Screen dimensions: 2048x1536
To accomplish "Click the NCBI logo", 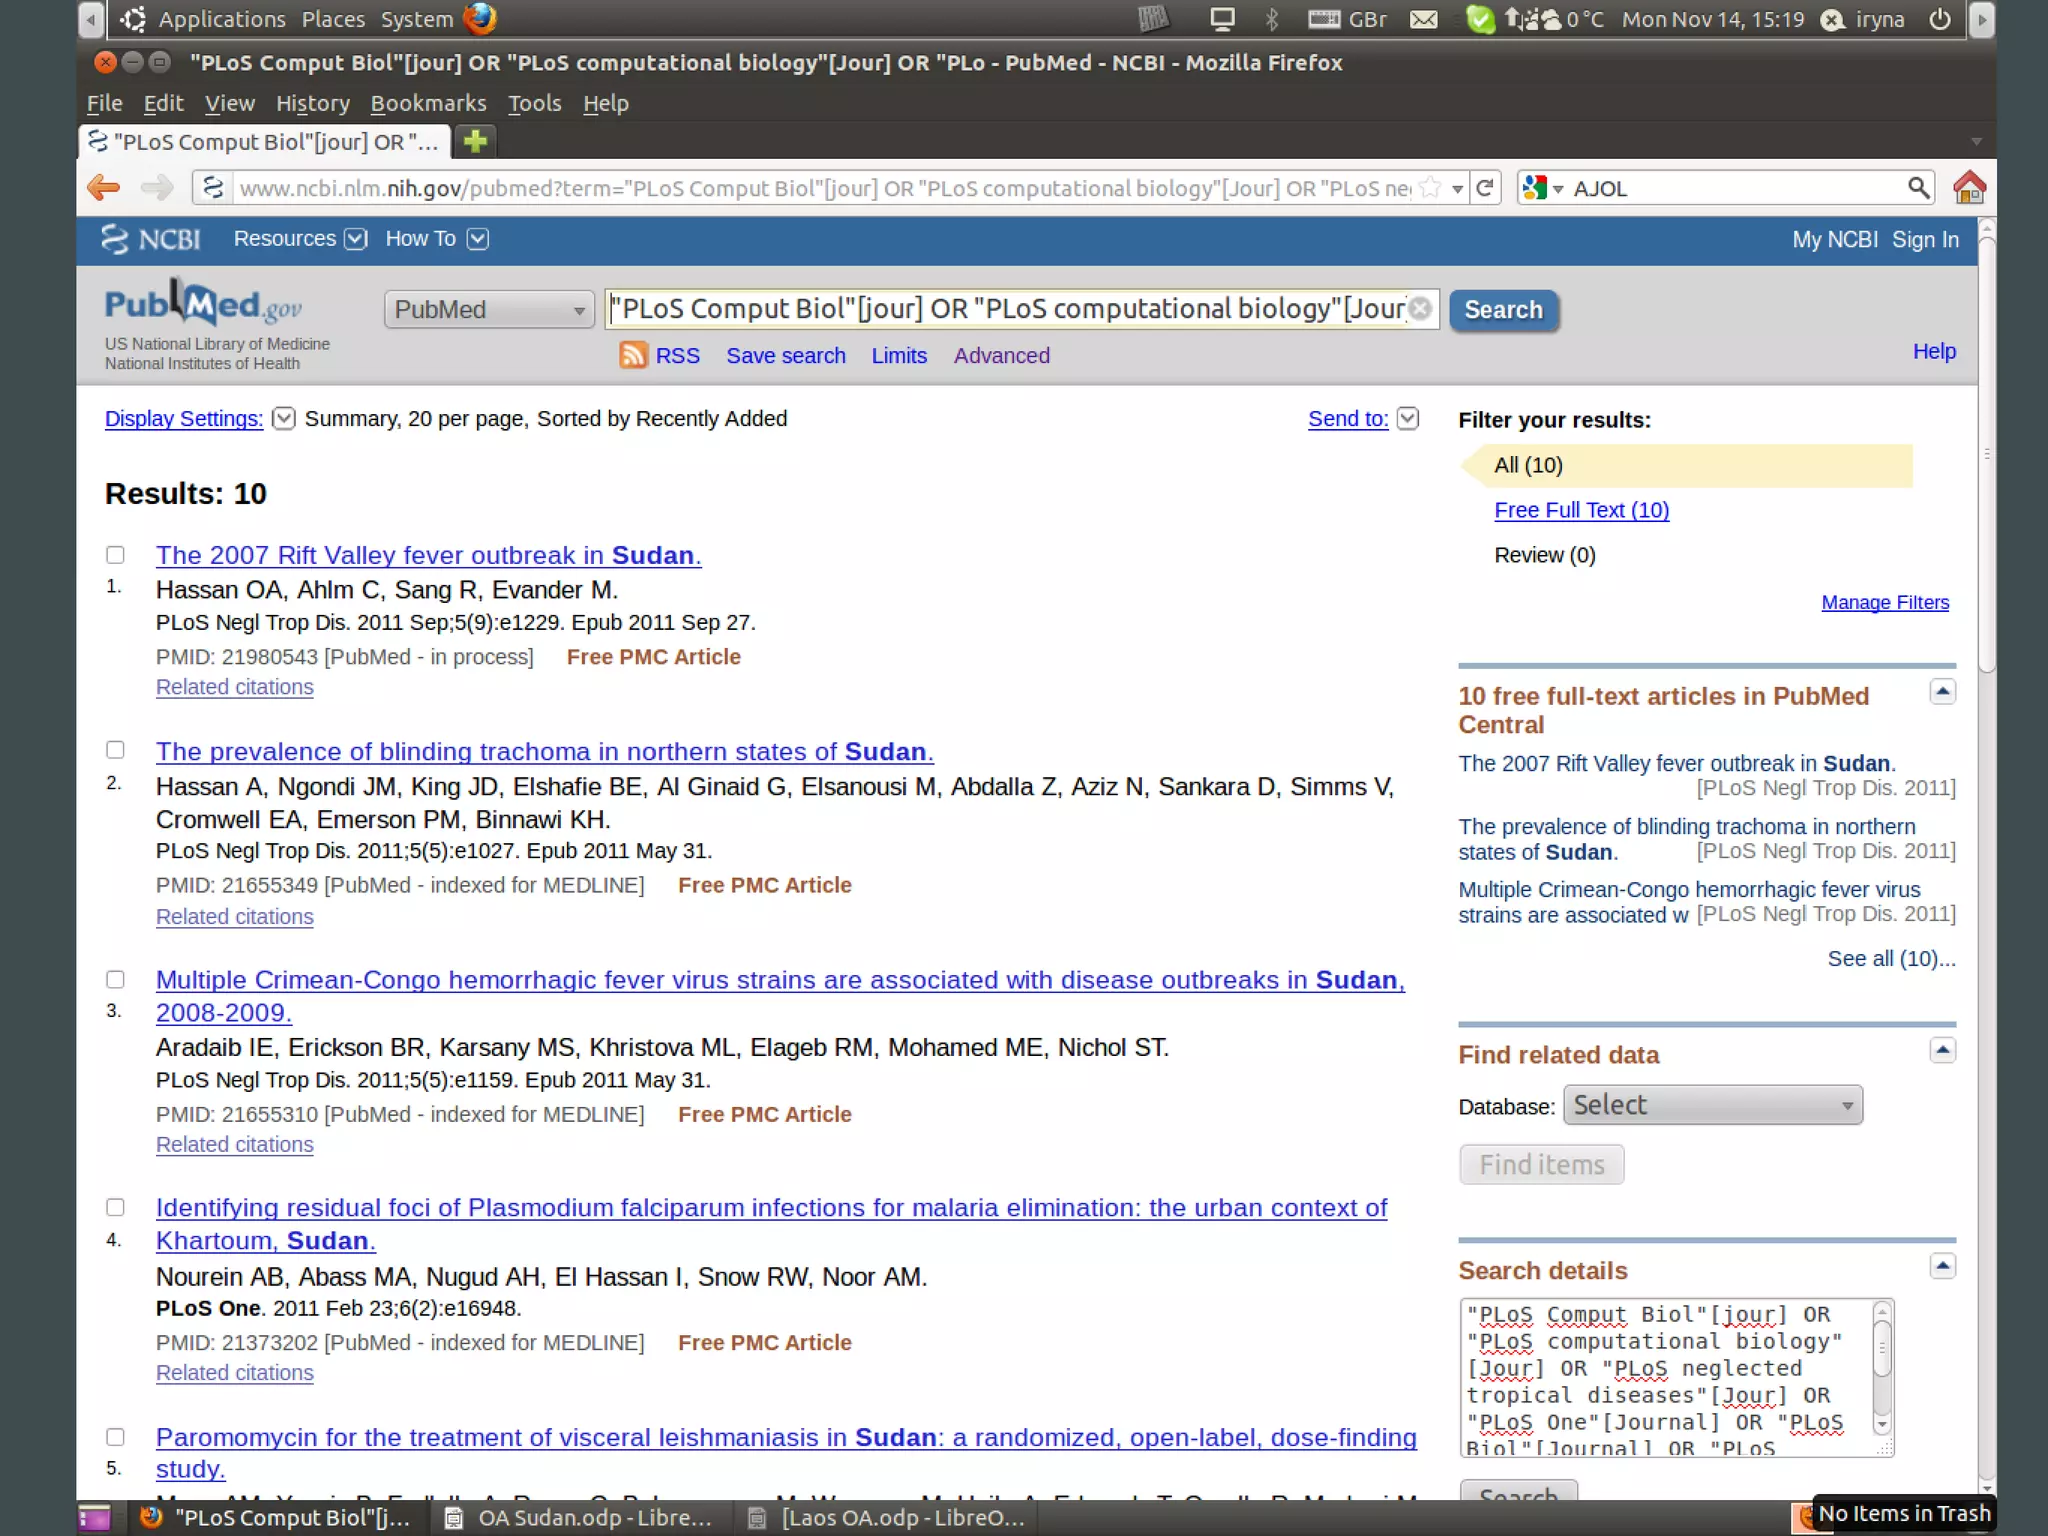I will pos(151,239).
